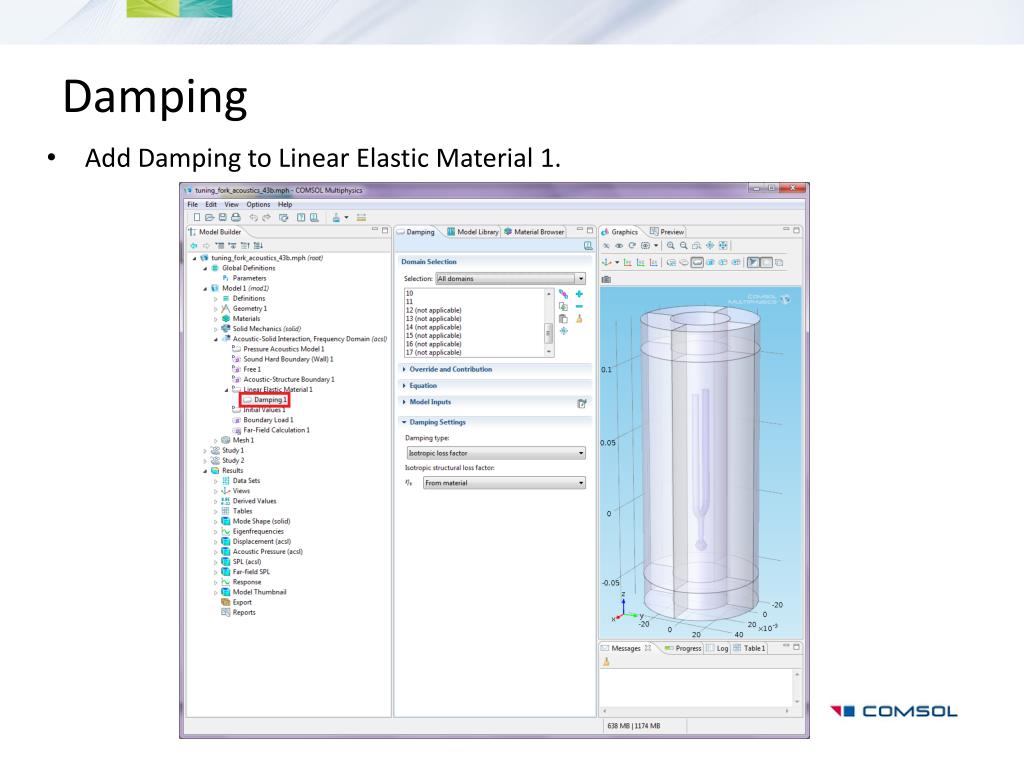Activate the zoom box tool
The width and height of the screenshot is (1024, 768).
coord(697,246)
